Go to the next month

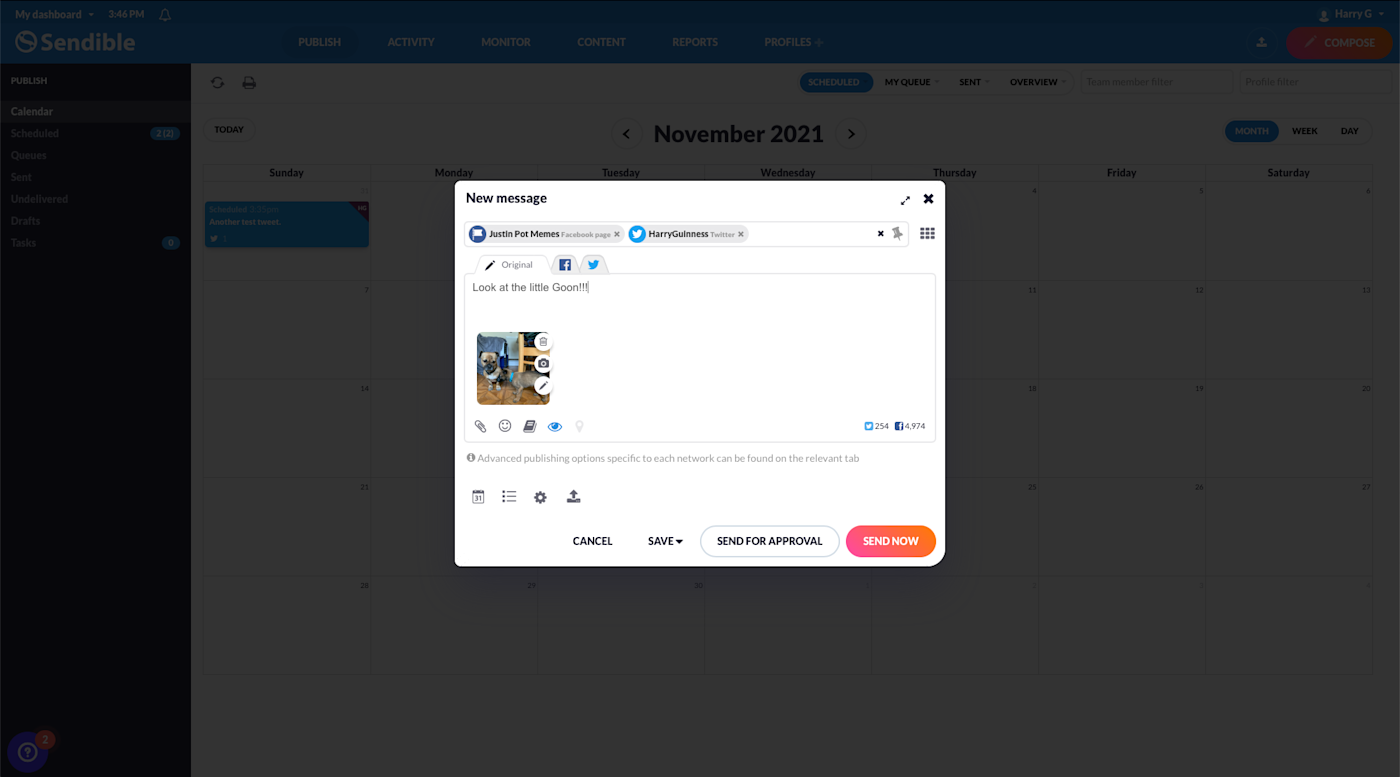[x=851, y=134]
